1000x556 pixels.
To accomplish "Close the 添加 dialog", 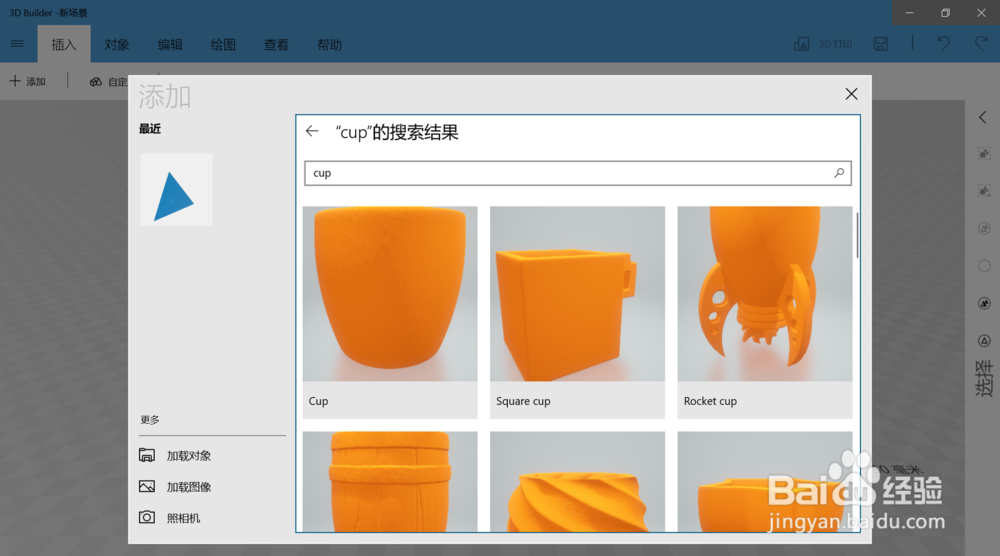I will point(851,94).
